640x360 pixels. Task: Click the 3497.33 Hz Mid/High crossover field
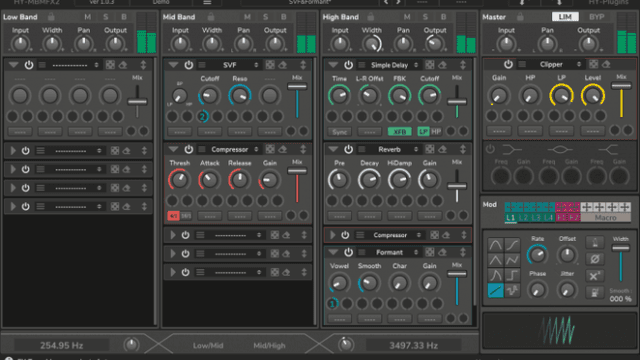click(x=413, y=345)
